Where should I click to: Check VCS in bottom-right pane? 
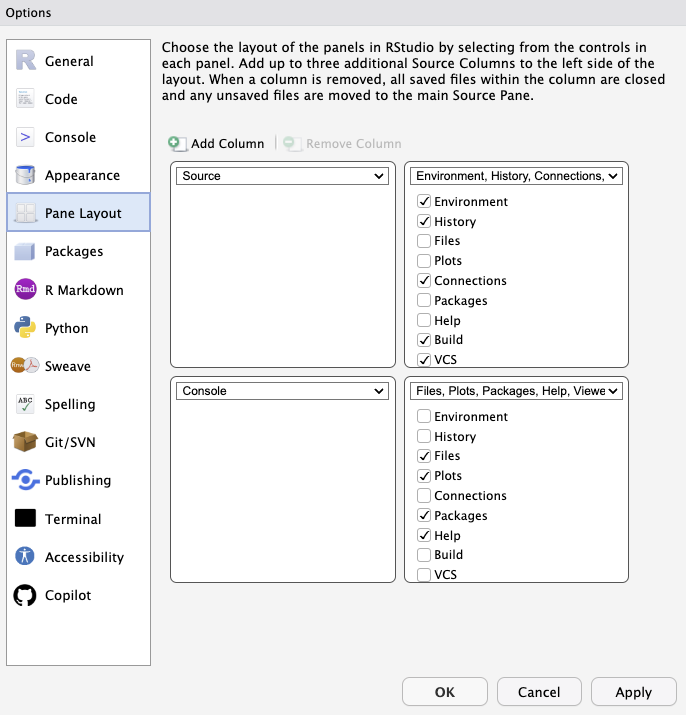pyautogui.click(x=424, y=574)
